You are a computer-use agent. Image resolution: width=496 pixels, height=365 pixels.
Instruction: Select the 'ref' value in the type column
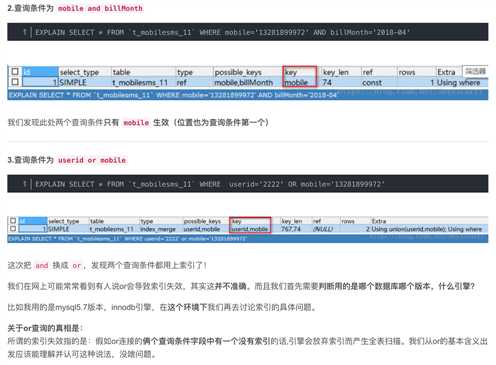coord(182,82)
